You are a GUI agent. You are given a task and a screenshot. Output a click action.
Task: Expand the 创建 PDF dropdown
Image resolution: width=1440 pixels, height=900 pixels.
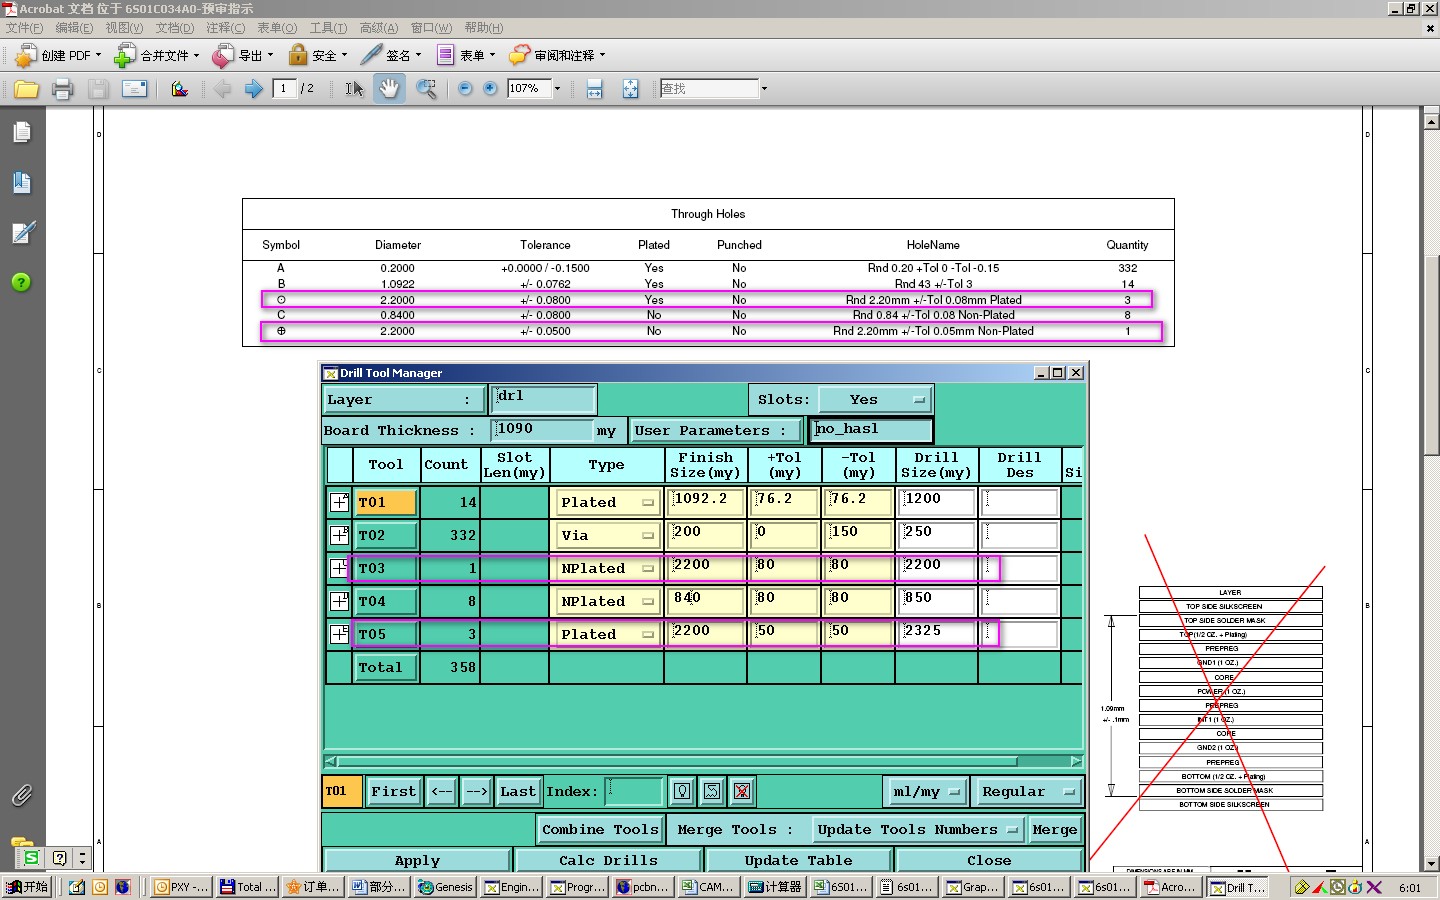[59, 56]
